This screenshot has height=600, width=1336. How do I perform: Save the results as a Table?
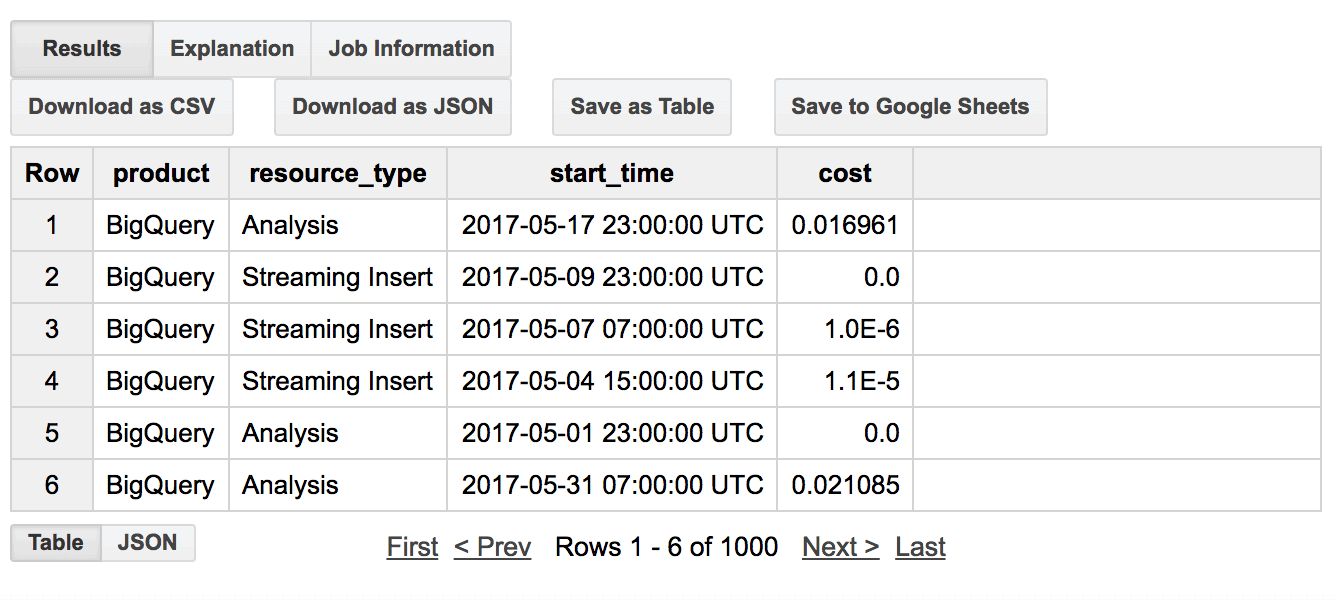coord(641,106)
